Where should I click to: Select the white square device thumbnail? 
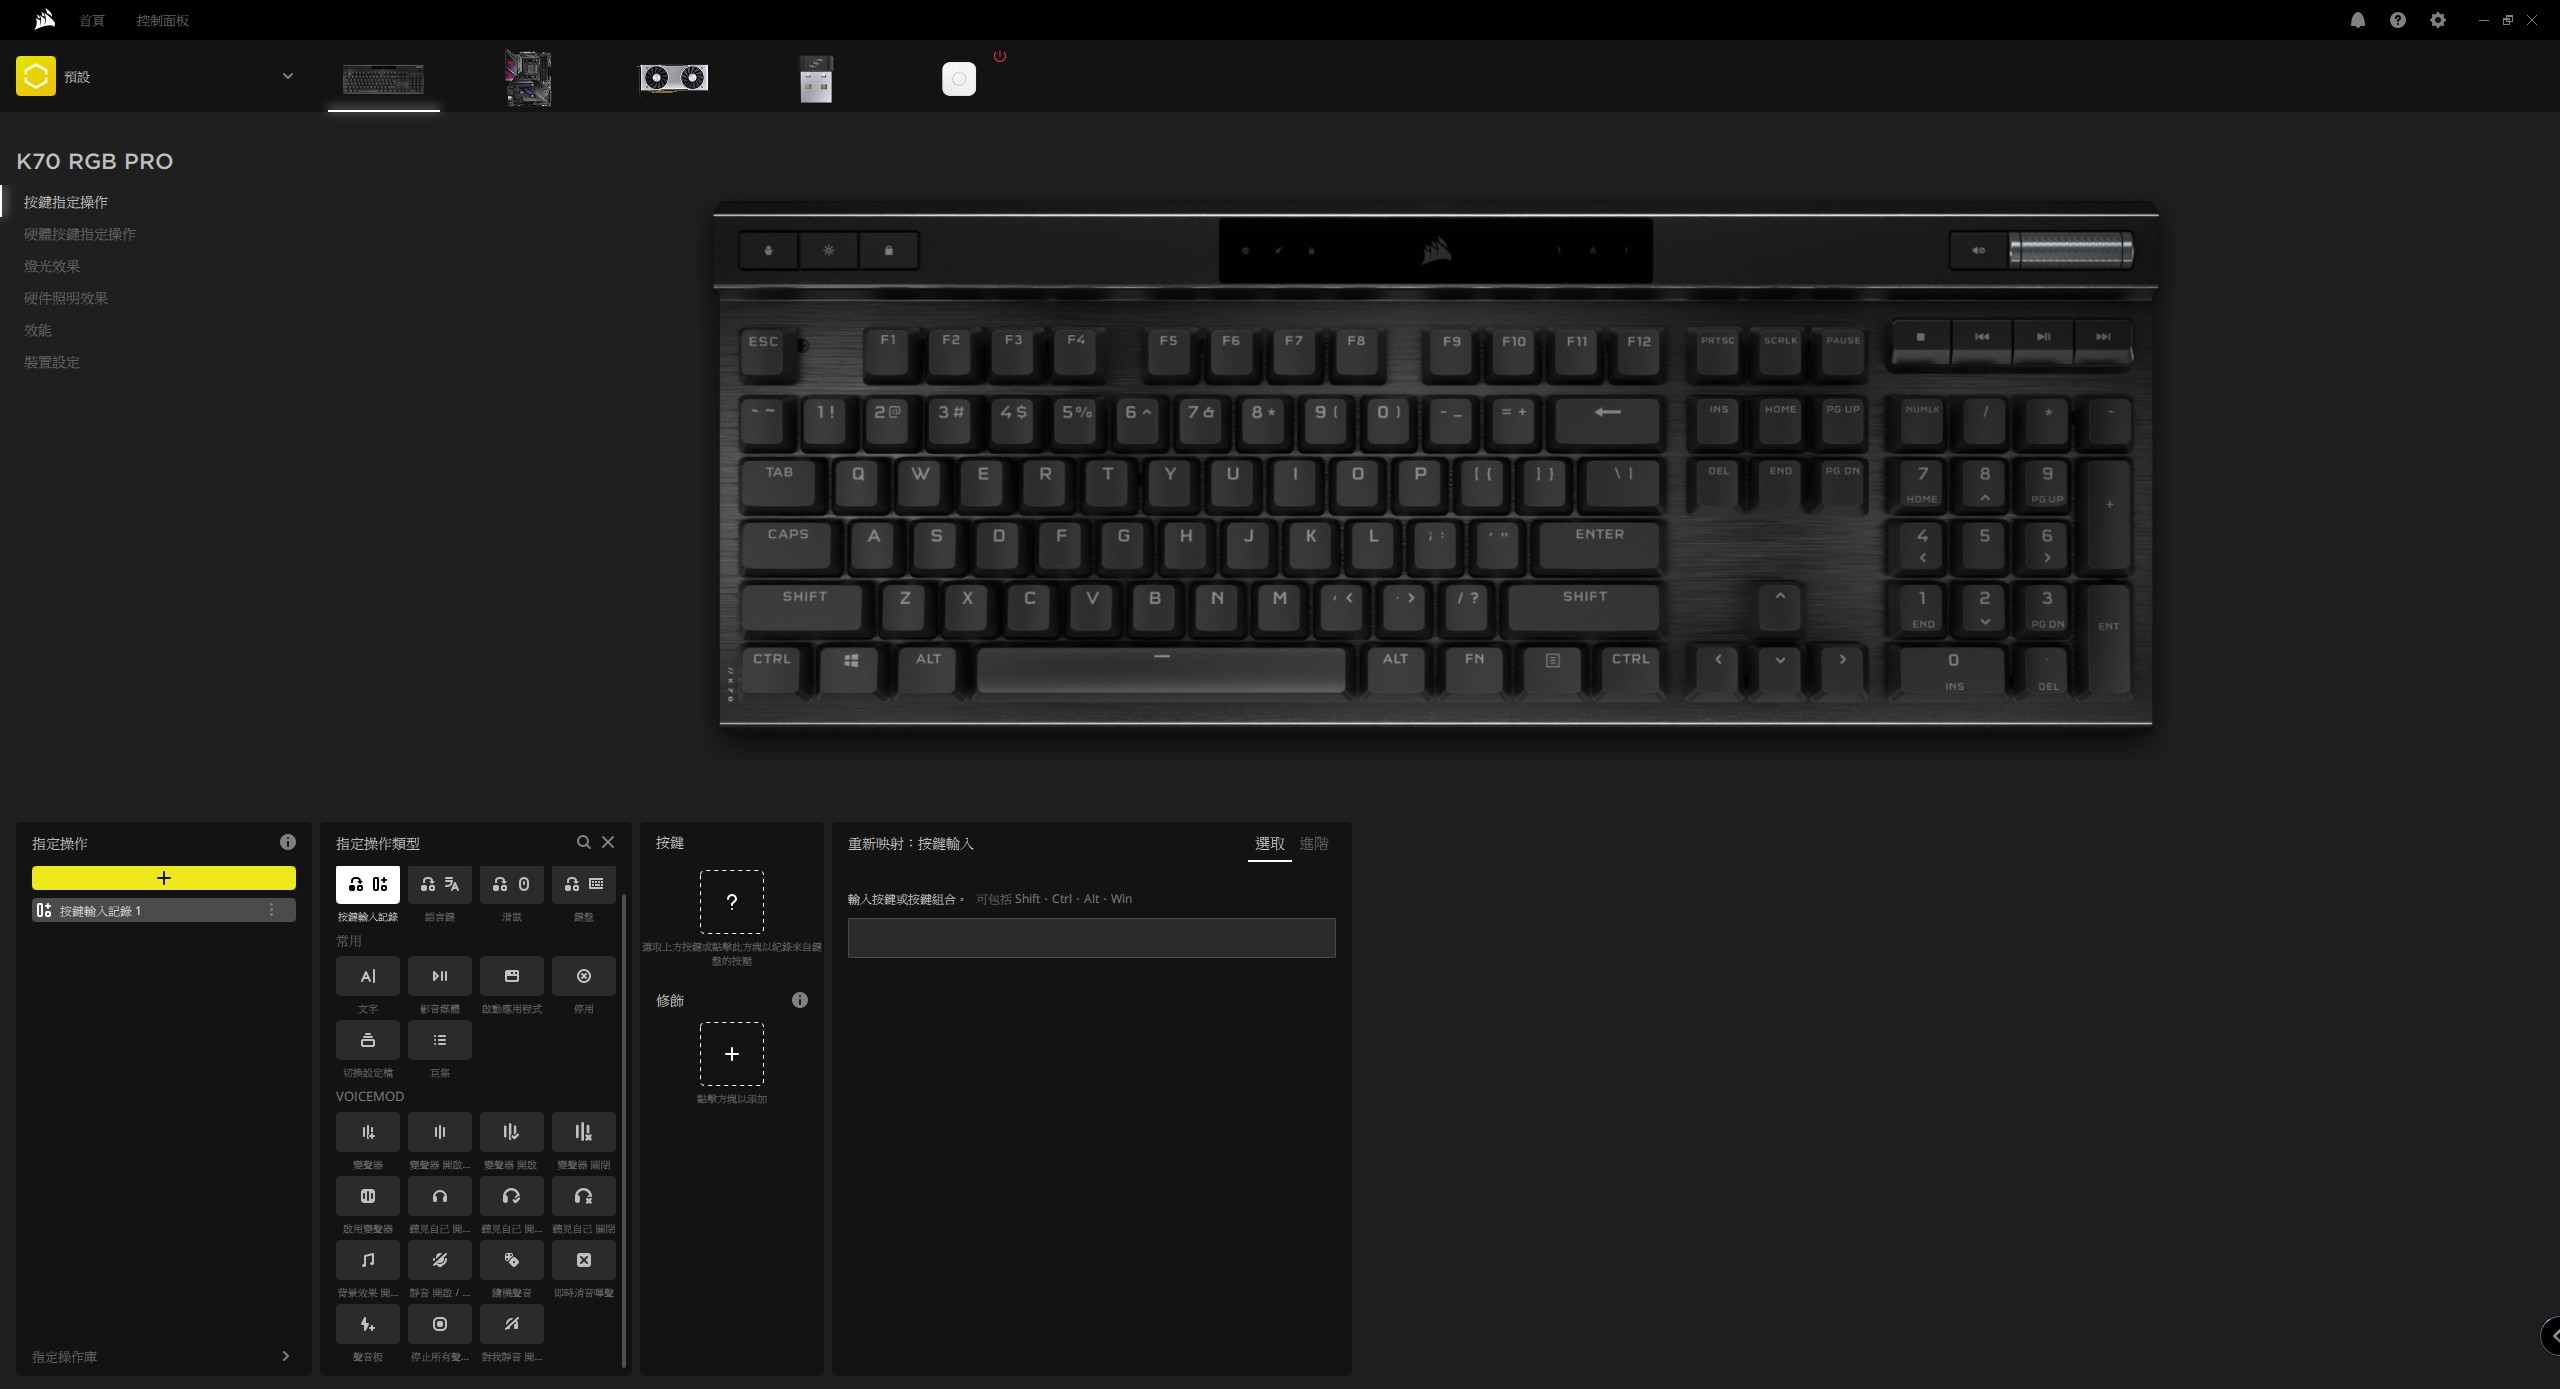pos(958,78)
